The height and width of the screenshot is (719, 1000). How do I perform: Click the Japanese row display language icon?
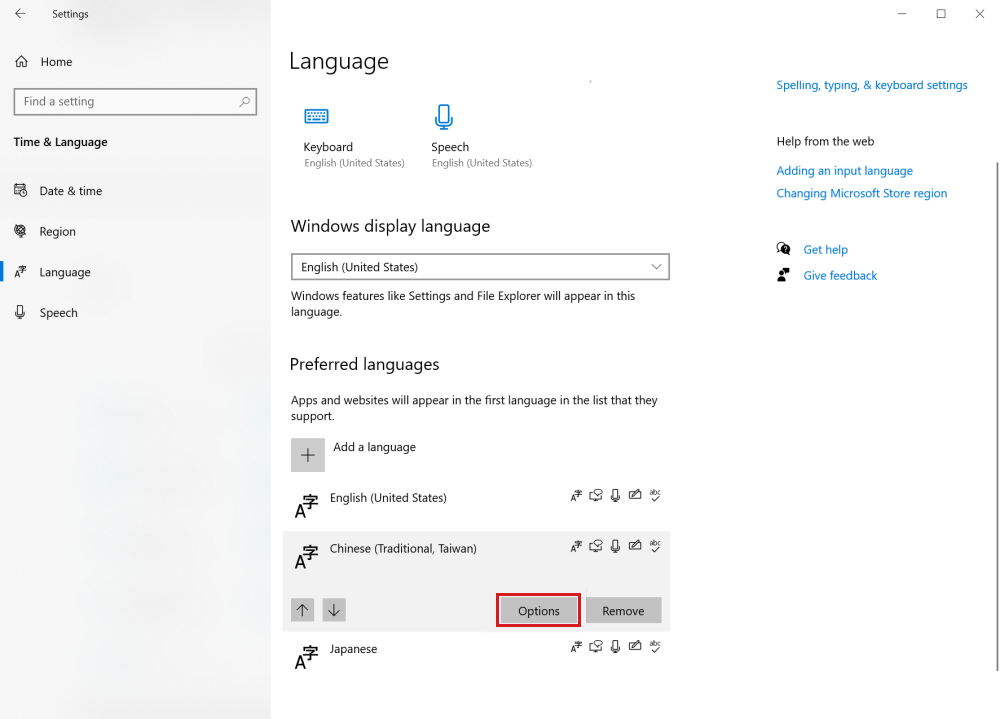577,647
